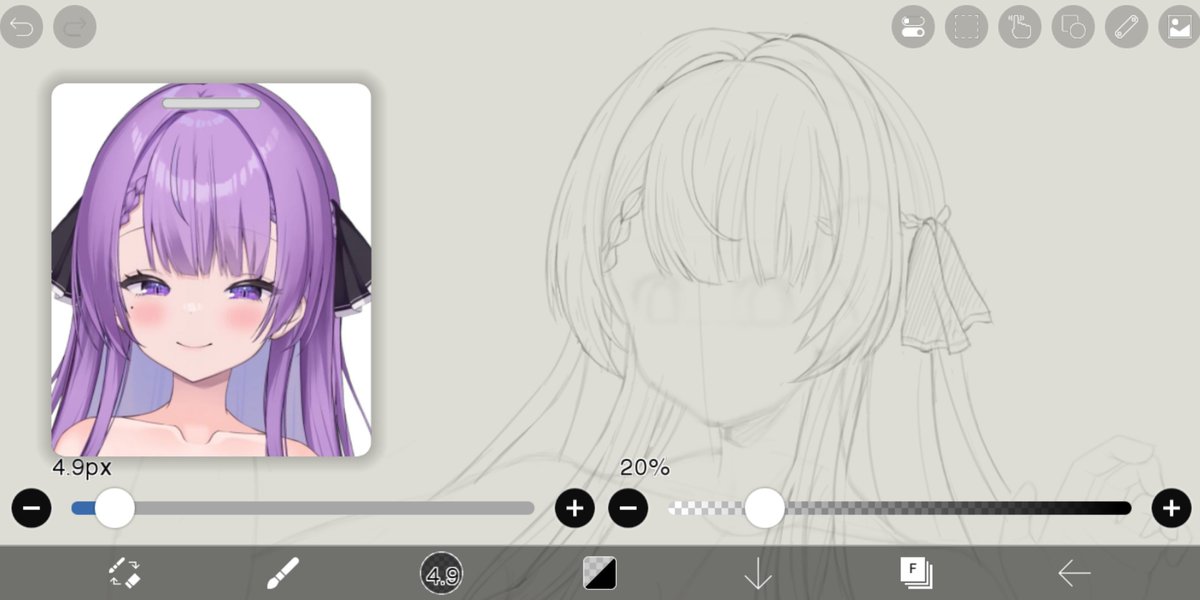This screenshot has width=1200, height=600.
Task: Click the 20% opacity label
Action: point(645,468)
